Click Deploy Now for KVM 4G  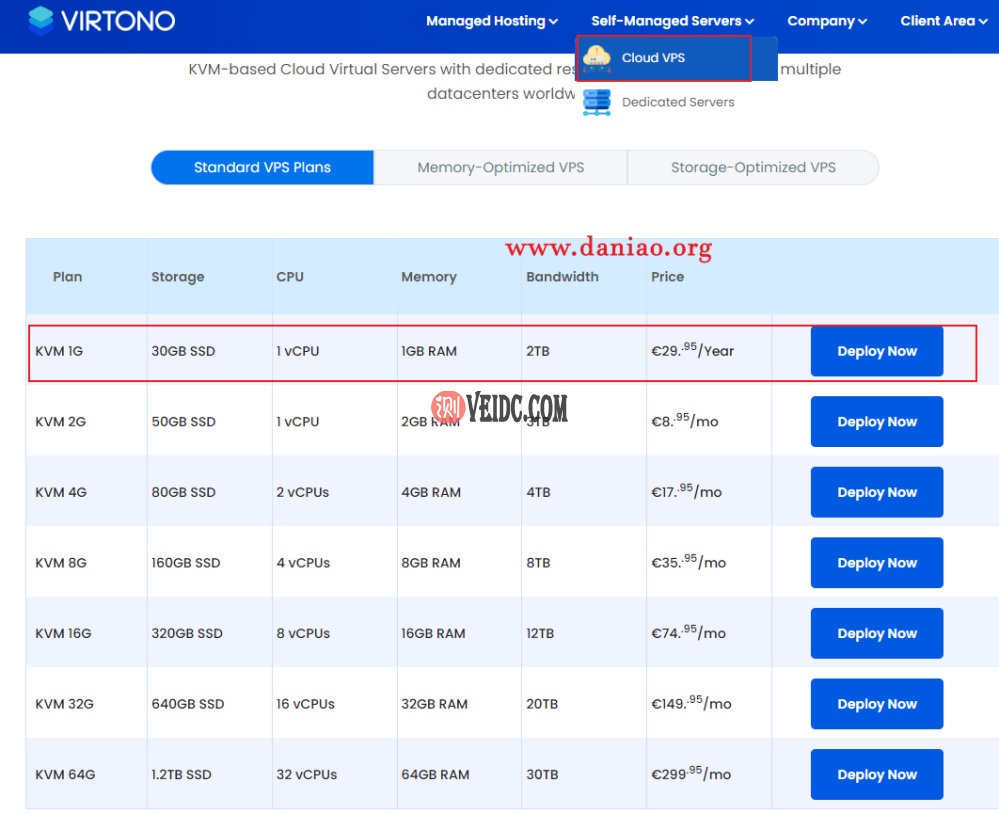click(x=876, y=492)
